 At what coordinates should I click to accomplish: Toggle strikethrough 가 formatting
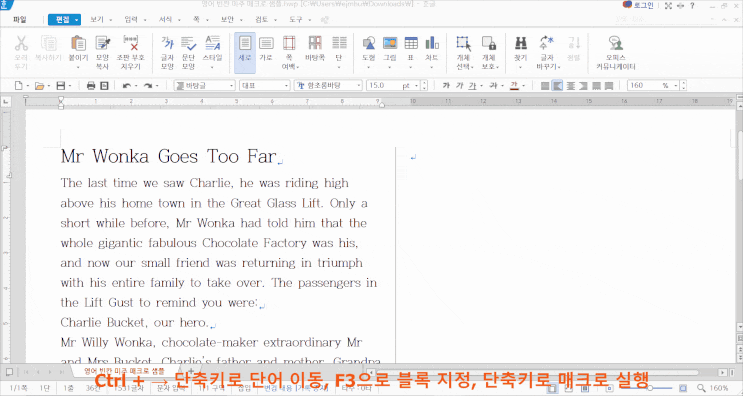[x=494, y=86]
